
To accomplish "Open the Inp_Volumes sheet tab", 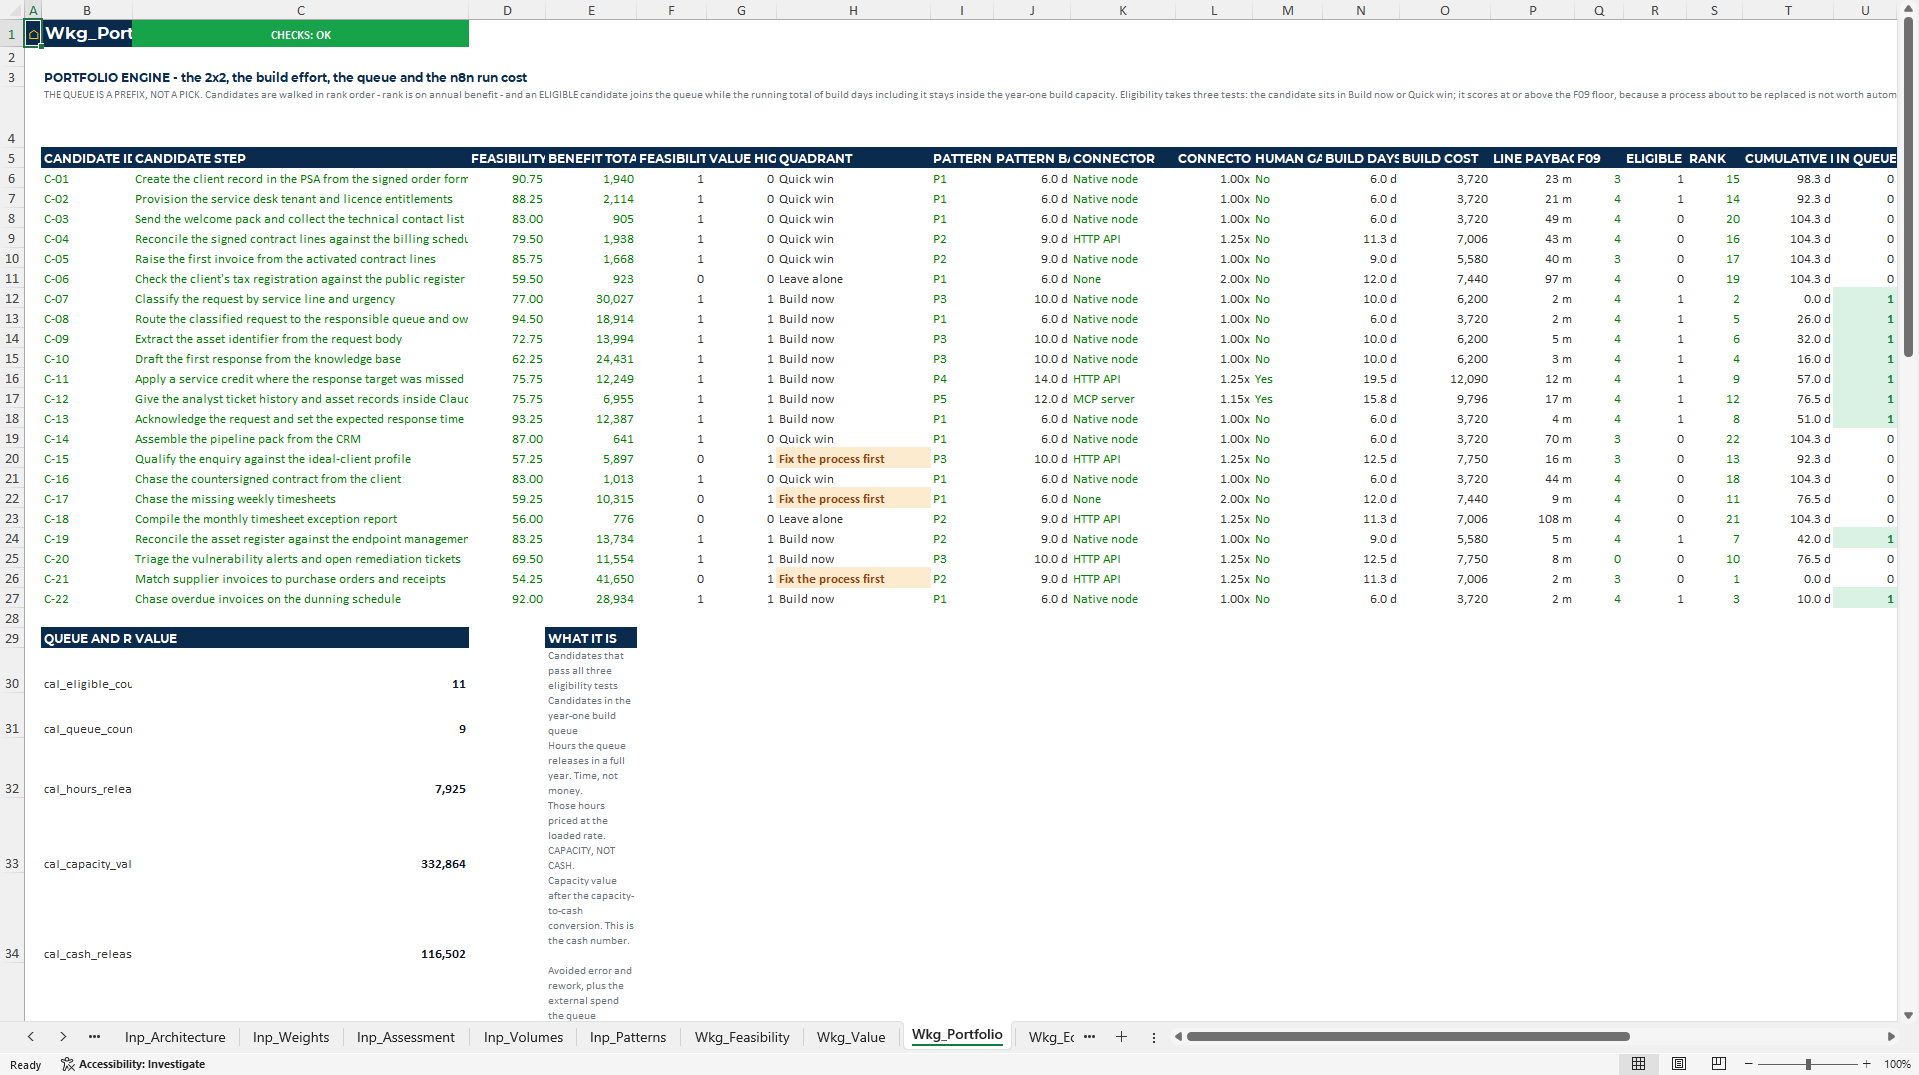I will pos(523,1037).
